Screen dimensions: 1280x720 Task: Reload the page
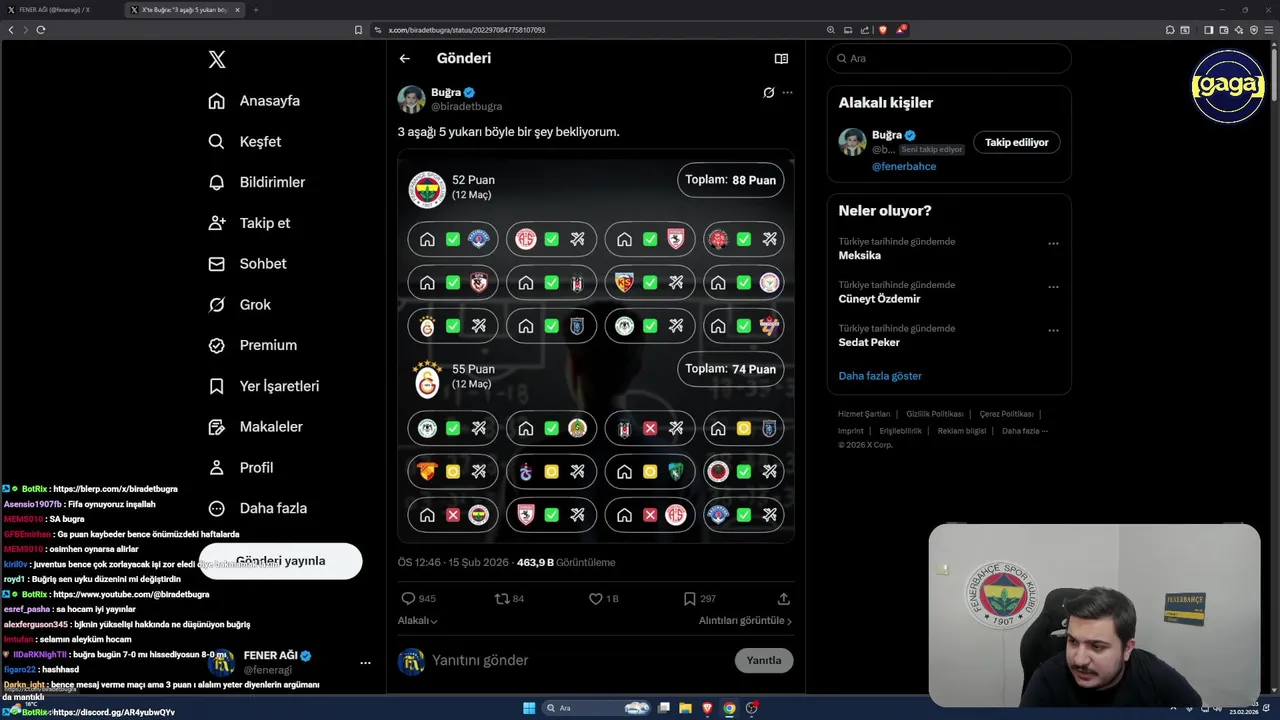click(41, 30)
